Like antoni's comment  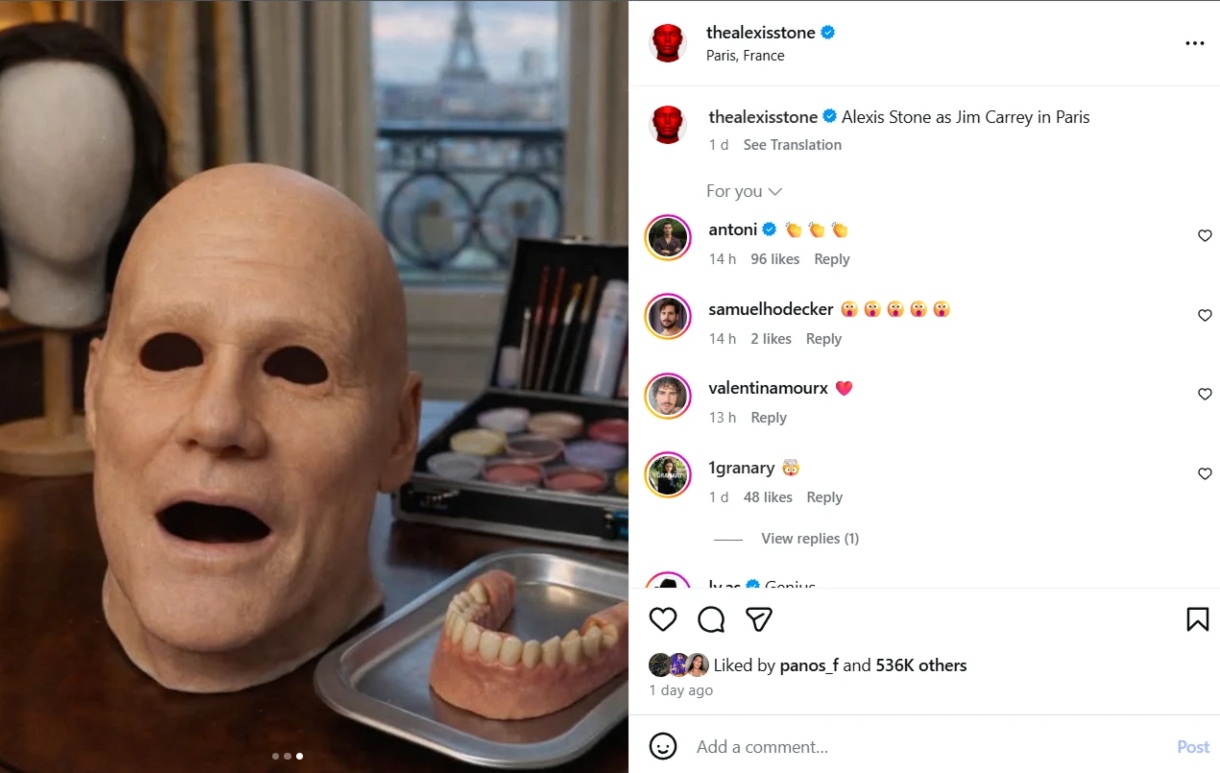click(1205, 236)
